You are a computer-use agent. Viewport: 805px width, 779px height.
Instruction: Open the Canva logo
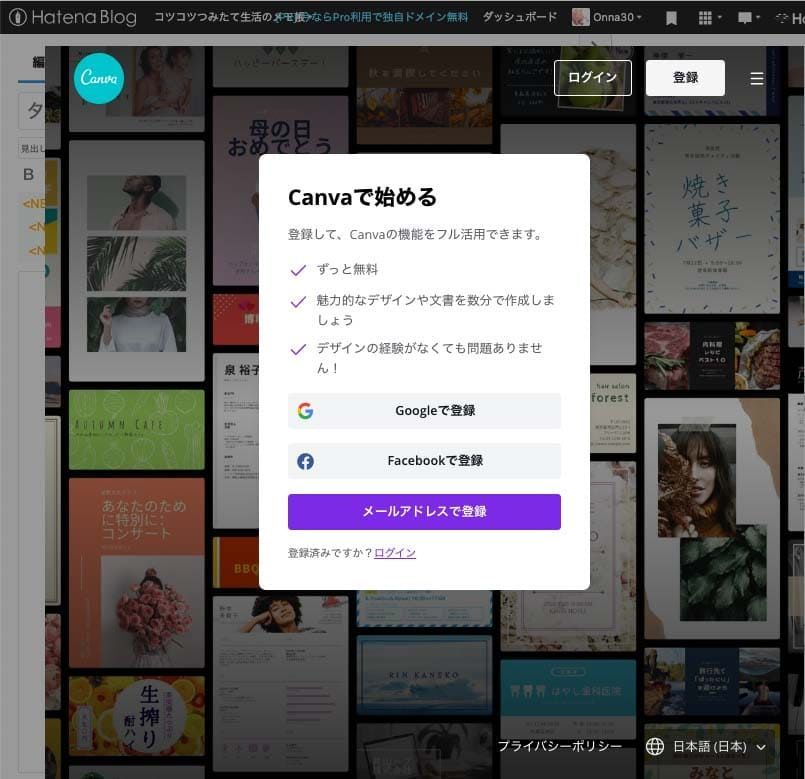(99, 78)
